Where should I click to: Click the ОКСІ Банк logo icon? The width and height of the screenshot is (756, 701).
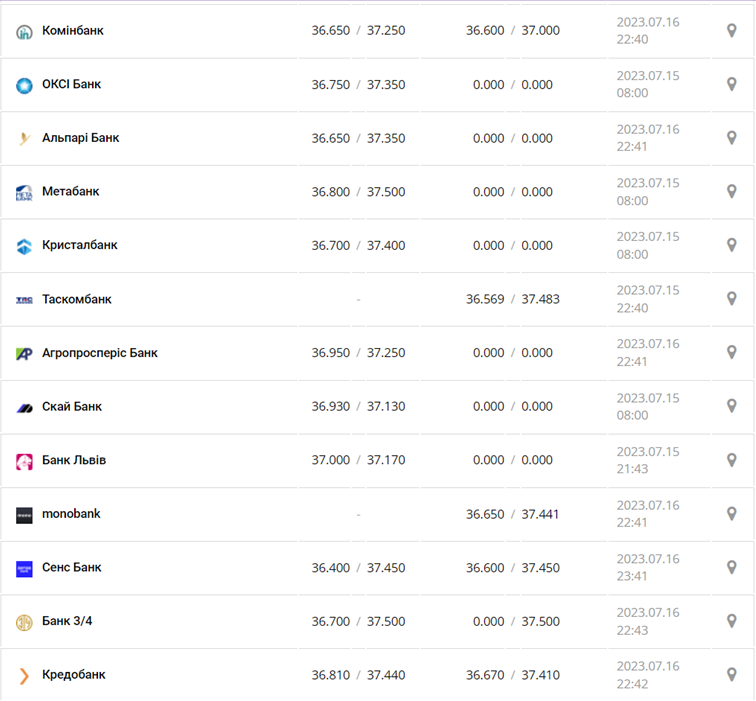pyautogui.click(x=24, y=86)
